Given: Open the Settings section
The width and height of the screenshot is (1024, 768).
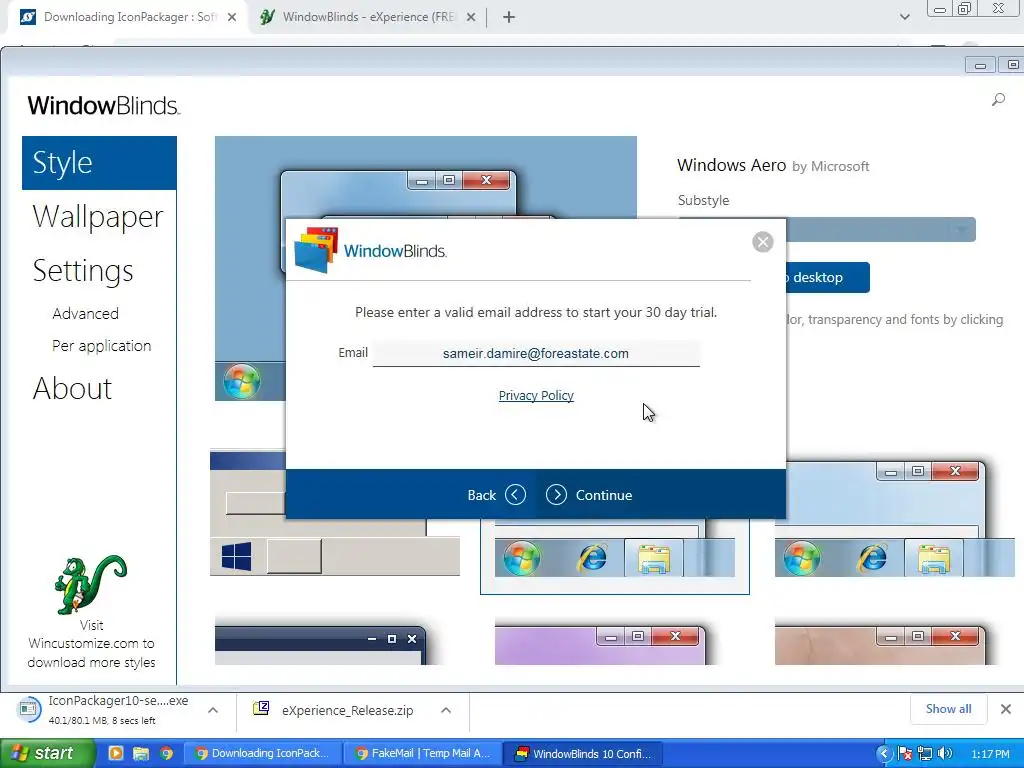Looking at the screenshot, I should pyautogui.click(x=83, y=270).
